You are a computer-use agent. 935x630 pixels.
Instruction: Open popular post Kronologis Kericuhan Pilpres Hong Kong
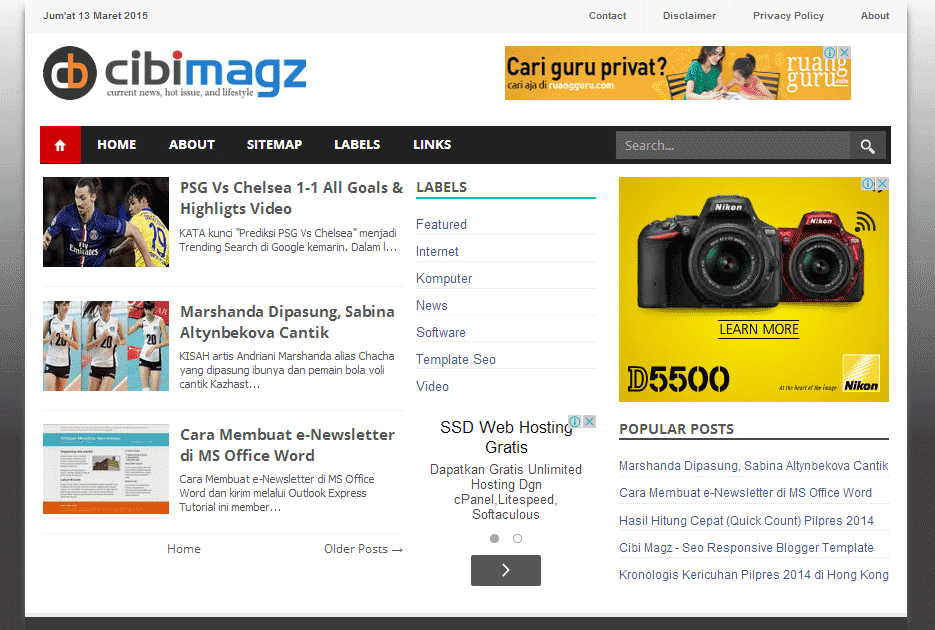point(754,575)
